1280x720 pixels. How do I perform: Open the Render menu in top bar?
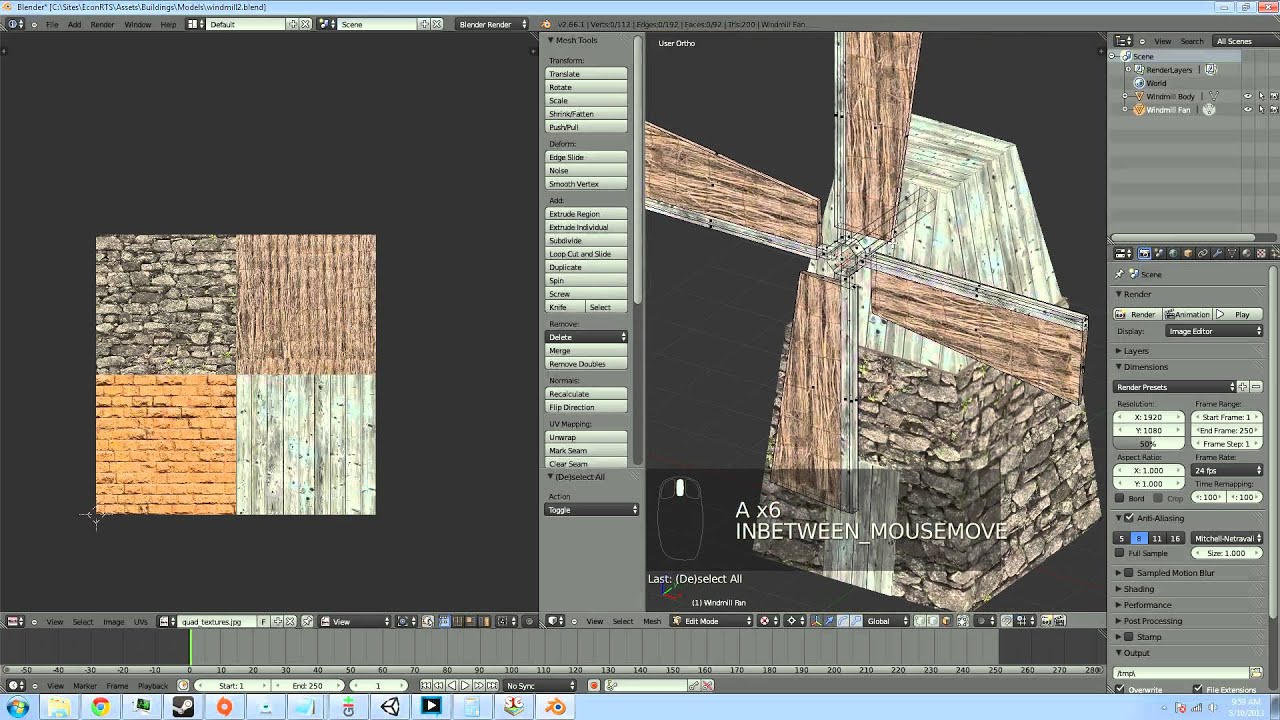coord(102,24)
